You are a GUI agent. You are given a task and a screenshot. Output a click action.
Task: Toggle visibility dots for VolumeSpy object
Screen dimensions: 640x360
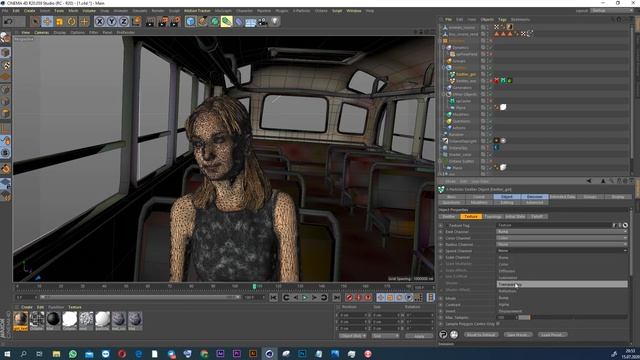pos(488,148)
